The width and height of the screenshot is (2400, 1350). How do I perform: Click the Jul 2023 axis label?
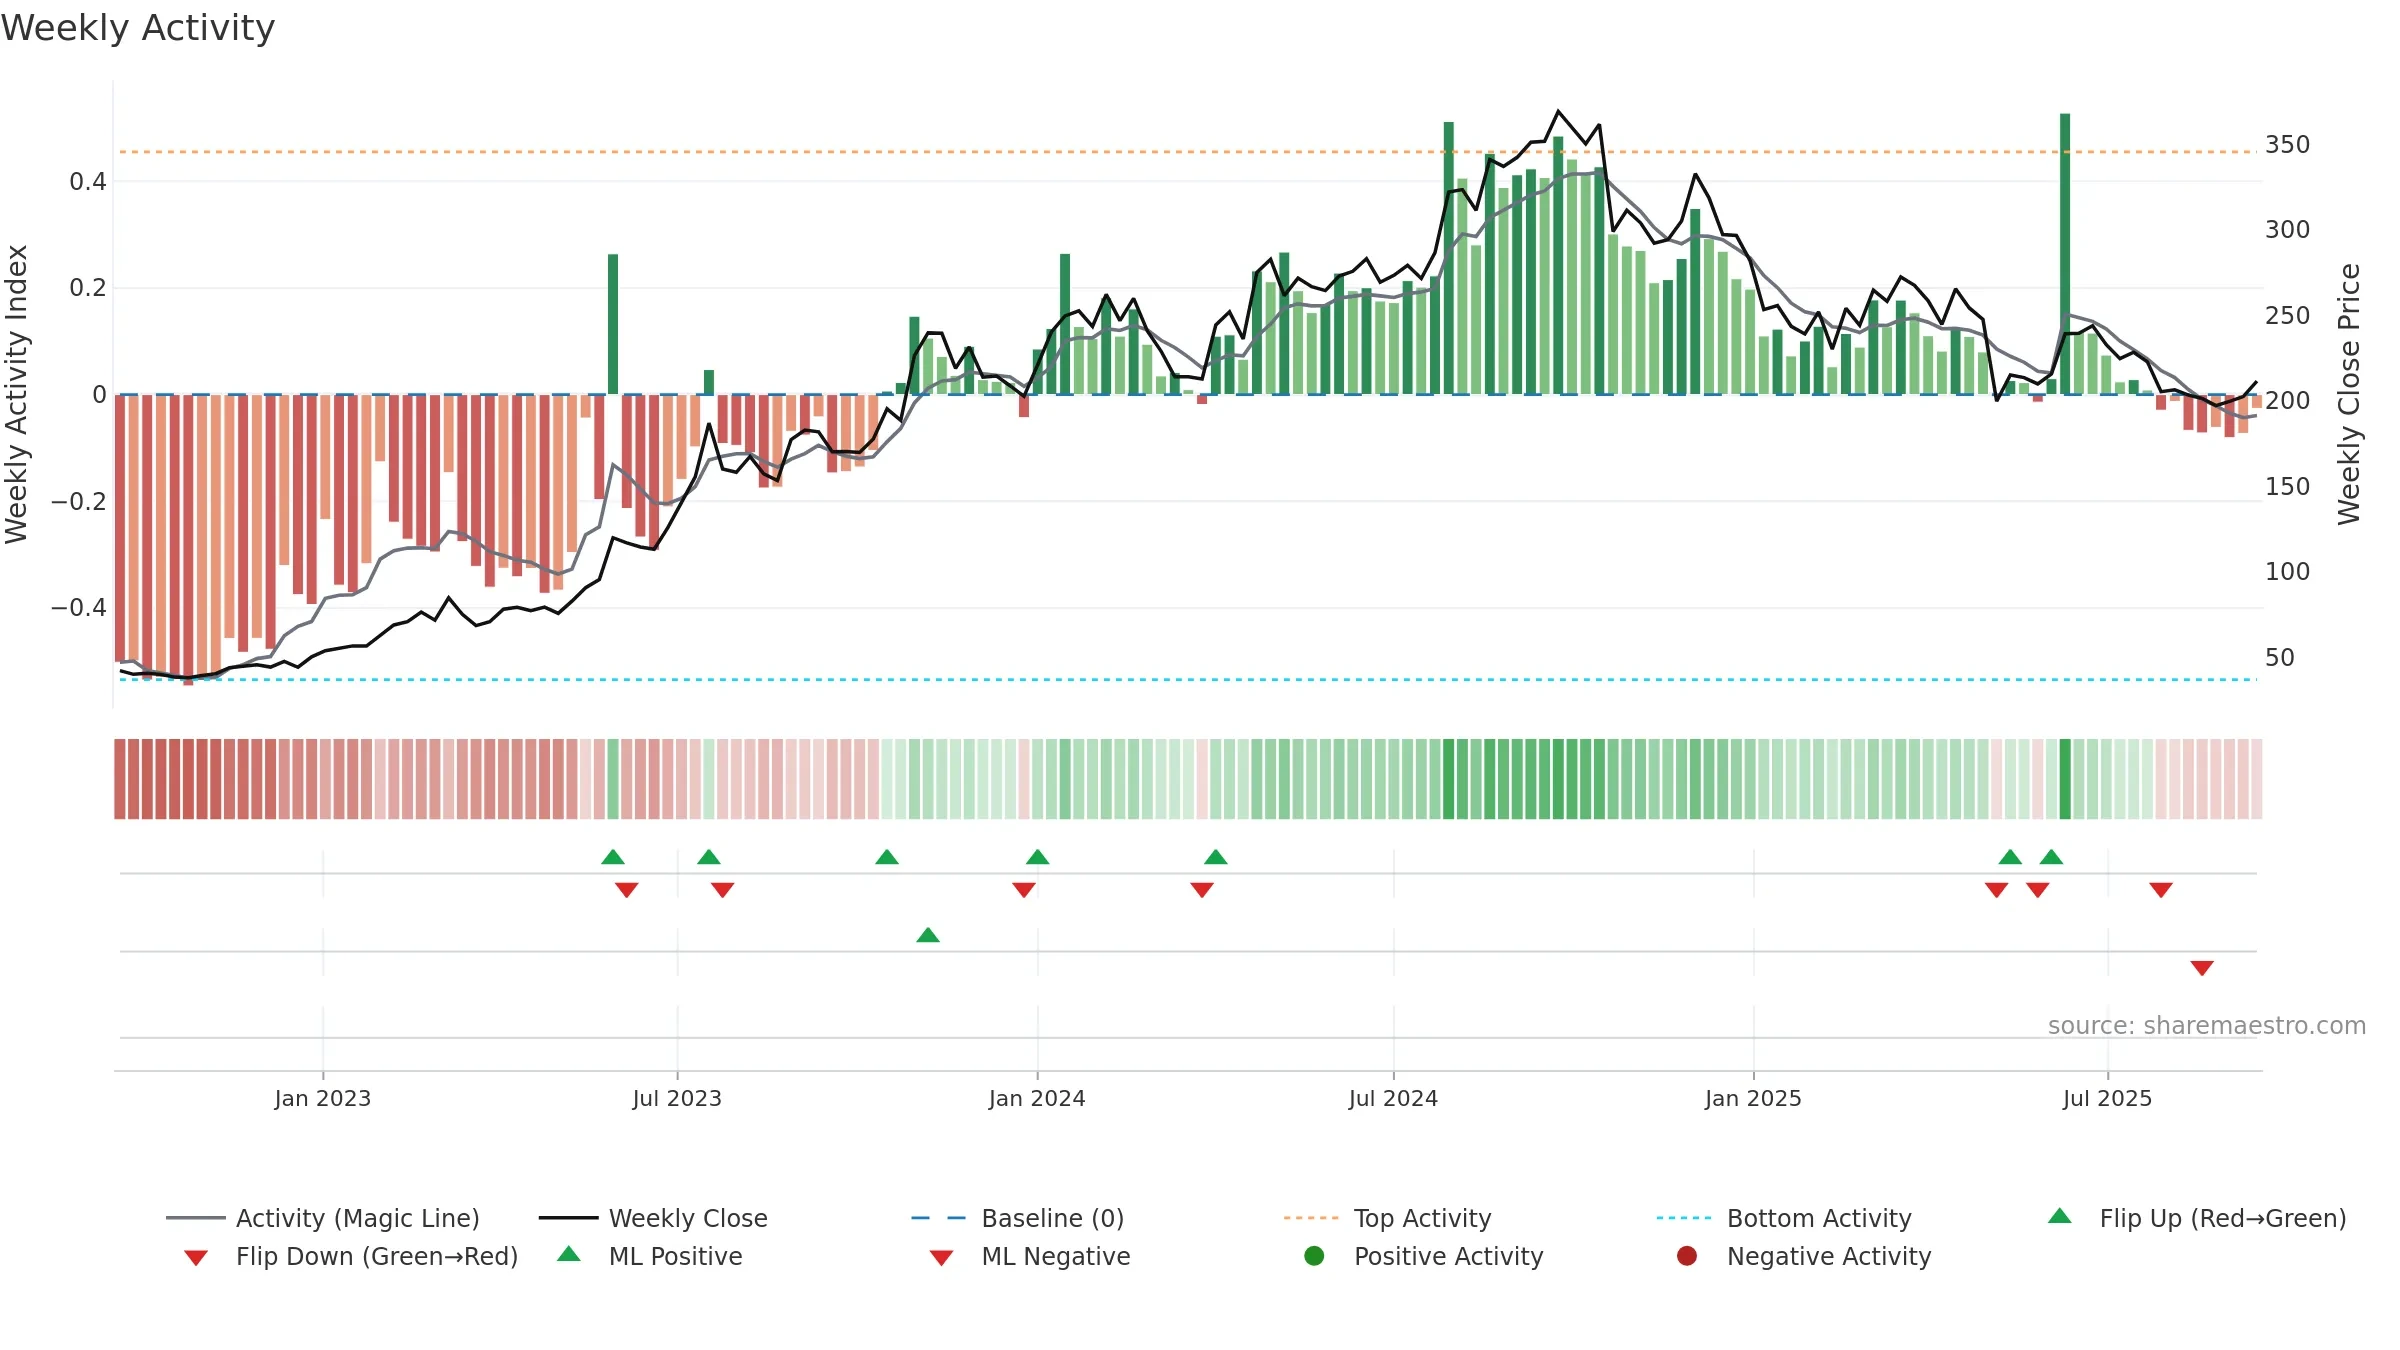tap(677, 1098)
